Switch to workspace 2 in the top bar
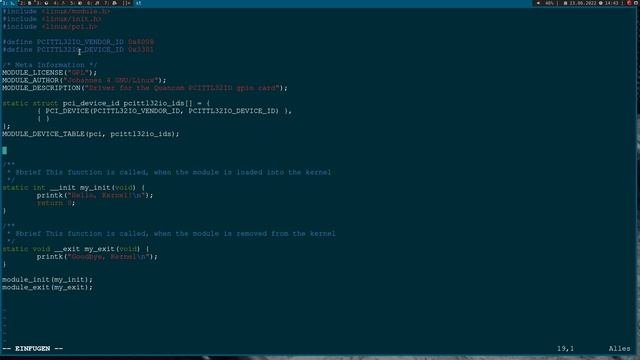The width and height of the screenshot is (640, 360). [26, 3]
